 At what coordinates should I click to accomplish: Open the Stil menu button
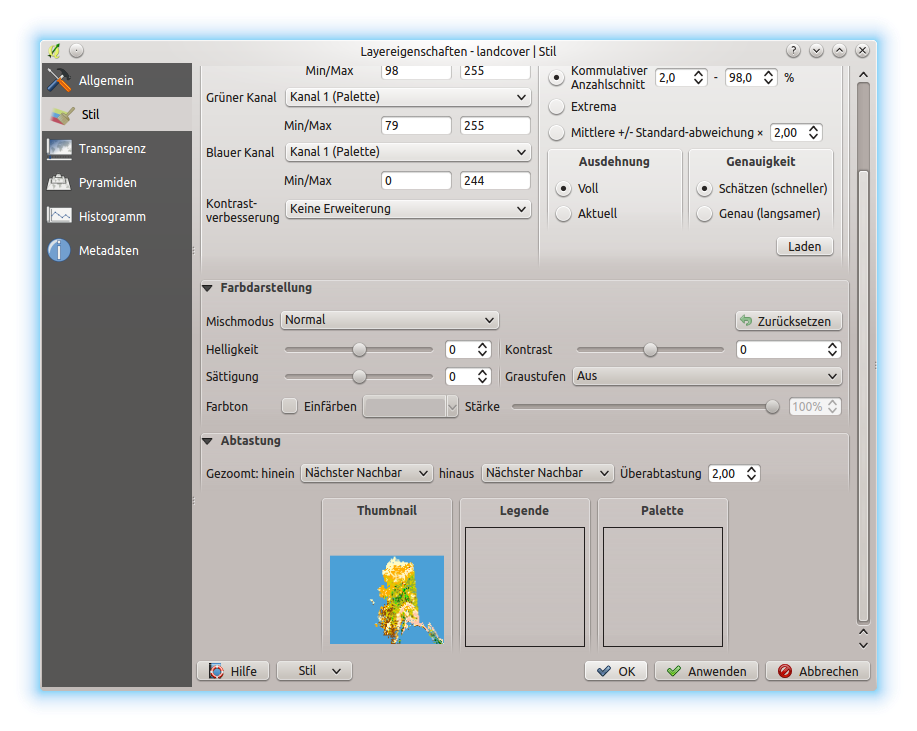(x=314, y=671)
